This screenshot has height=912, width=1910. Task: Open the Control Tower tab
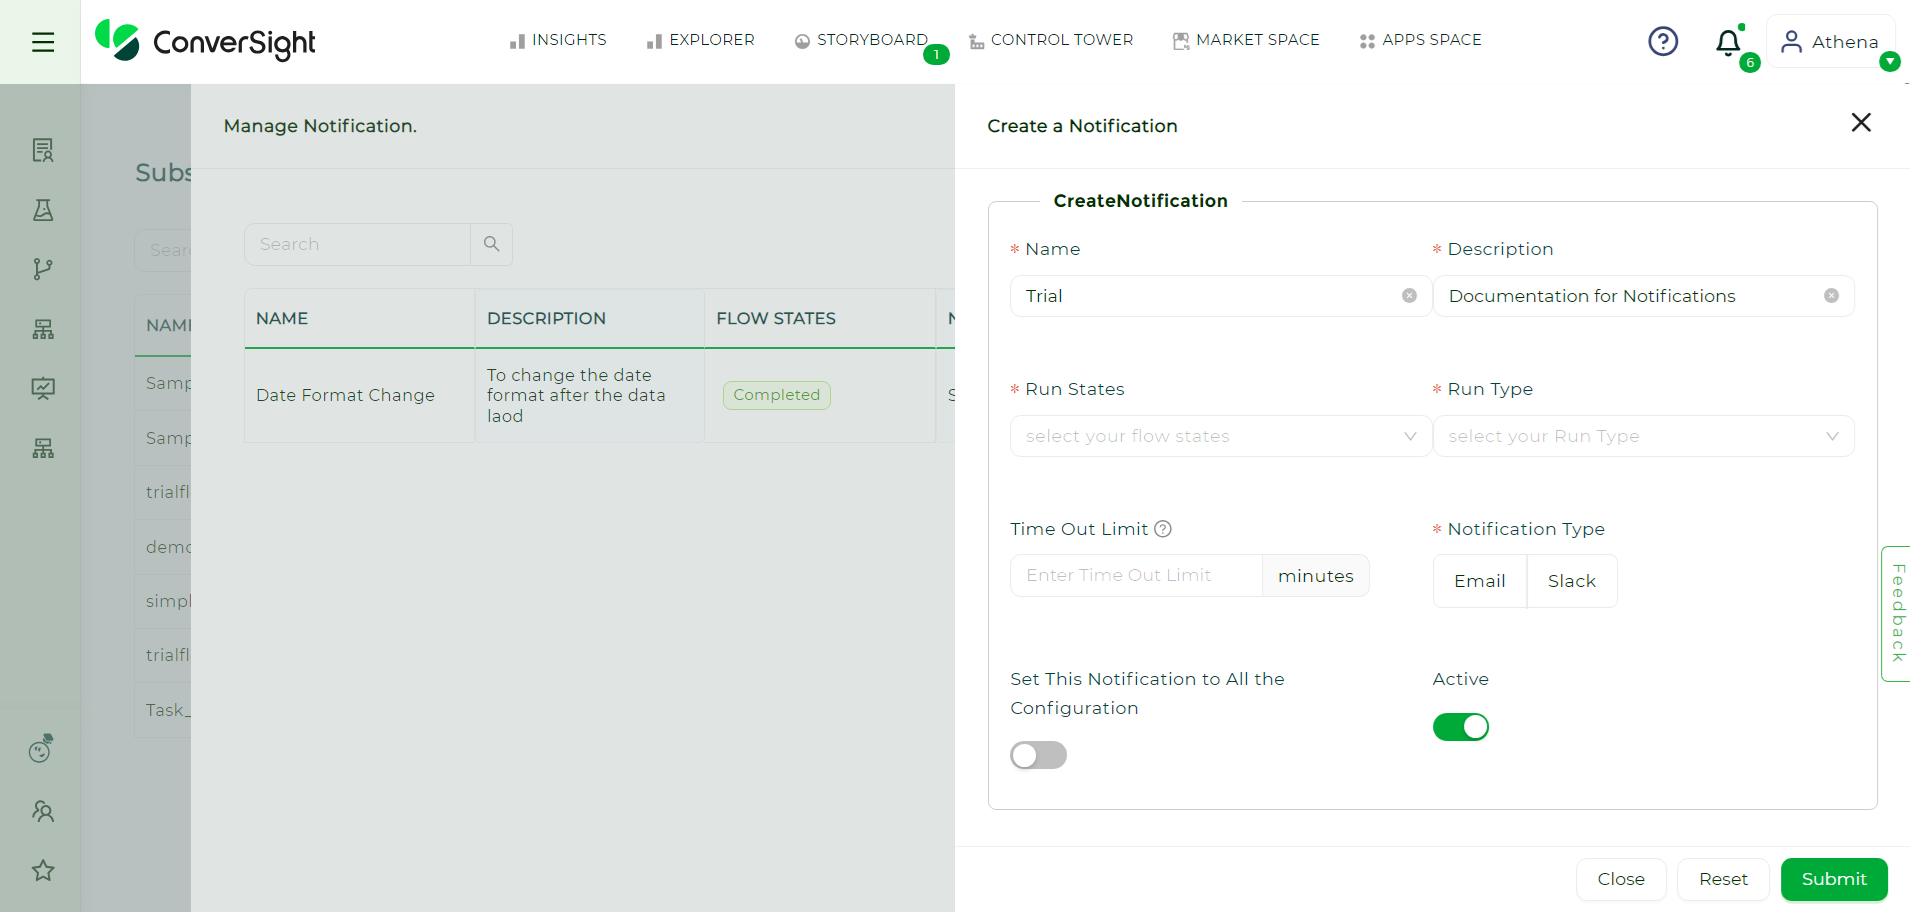click(x=1051, y=40)
